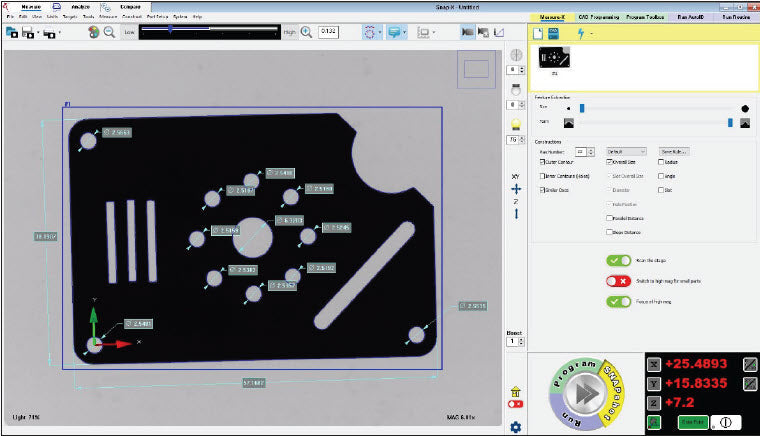Open the Program Toolbox tab
The width and height of the screenshot is (760, 436).
click(x=645, y=17)
